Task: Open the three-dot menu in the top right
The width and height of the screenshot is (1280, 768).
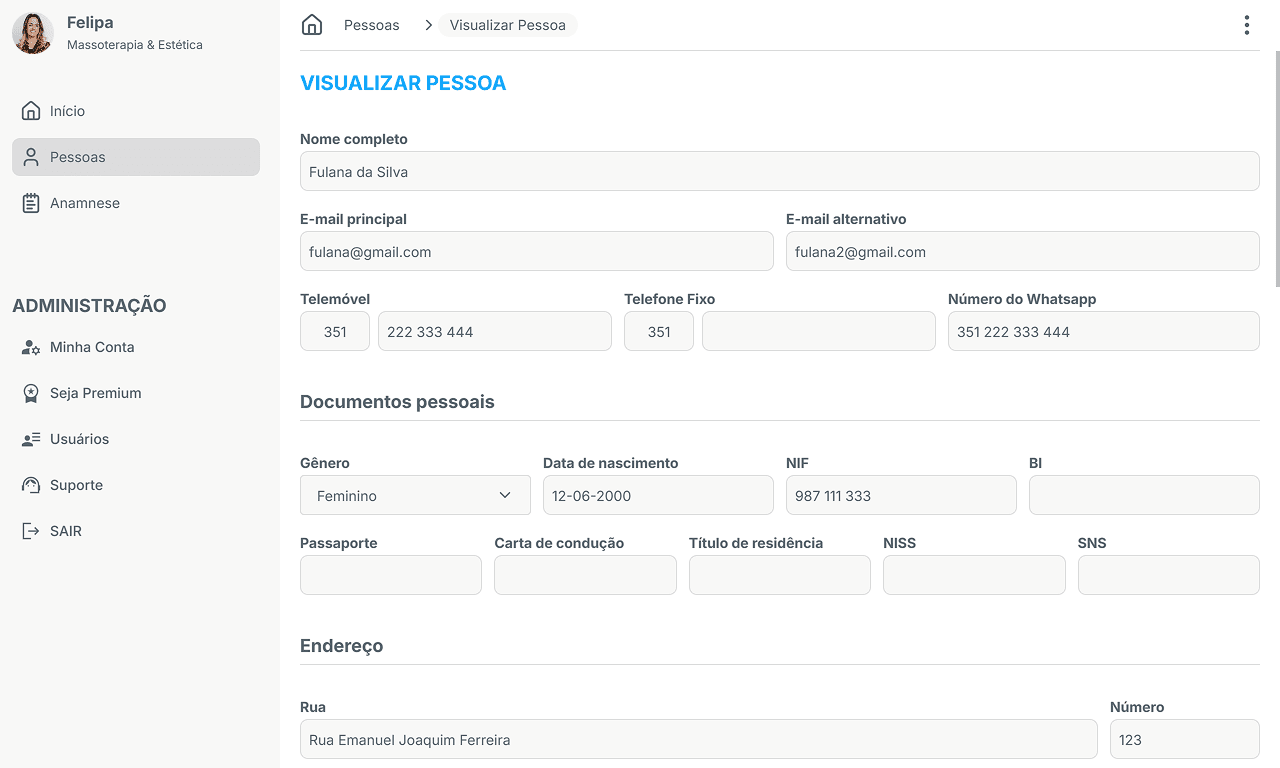Action: (1246, 24)
